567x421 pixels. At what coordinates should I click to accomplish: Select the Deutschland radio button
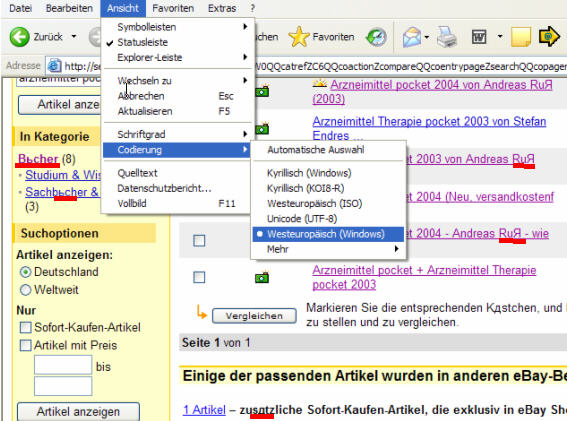click(25, 272)
